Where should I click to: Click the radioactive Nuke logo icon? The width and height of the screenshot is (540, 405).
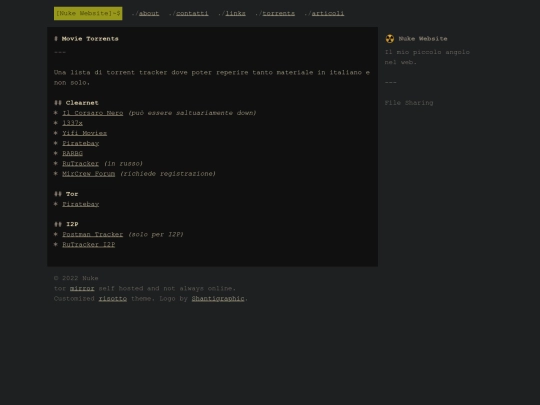click(x=390, y=39)
